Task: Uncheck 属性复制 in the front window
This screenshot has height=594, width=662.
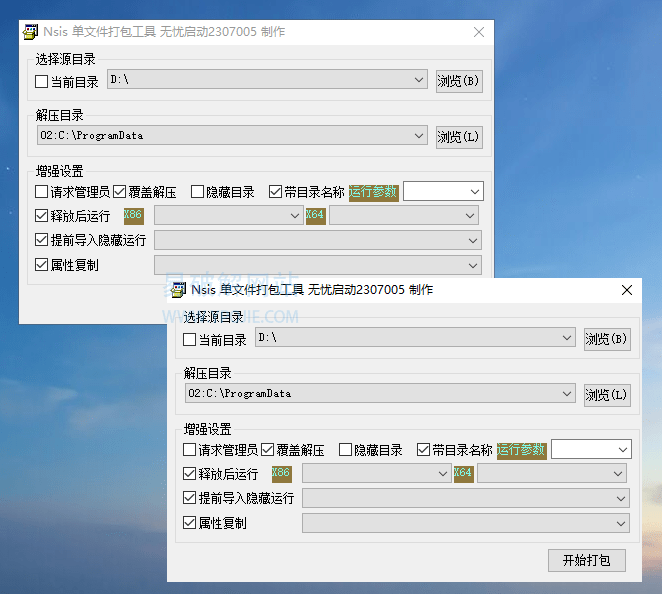Action: pos(190,522)
